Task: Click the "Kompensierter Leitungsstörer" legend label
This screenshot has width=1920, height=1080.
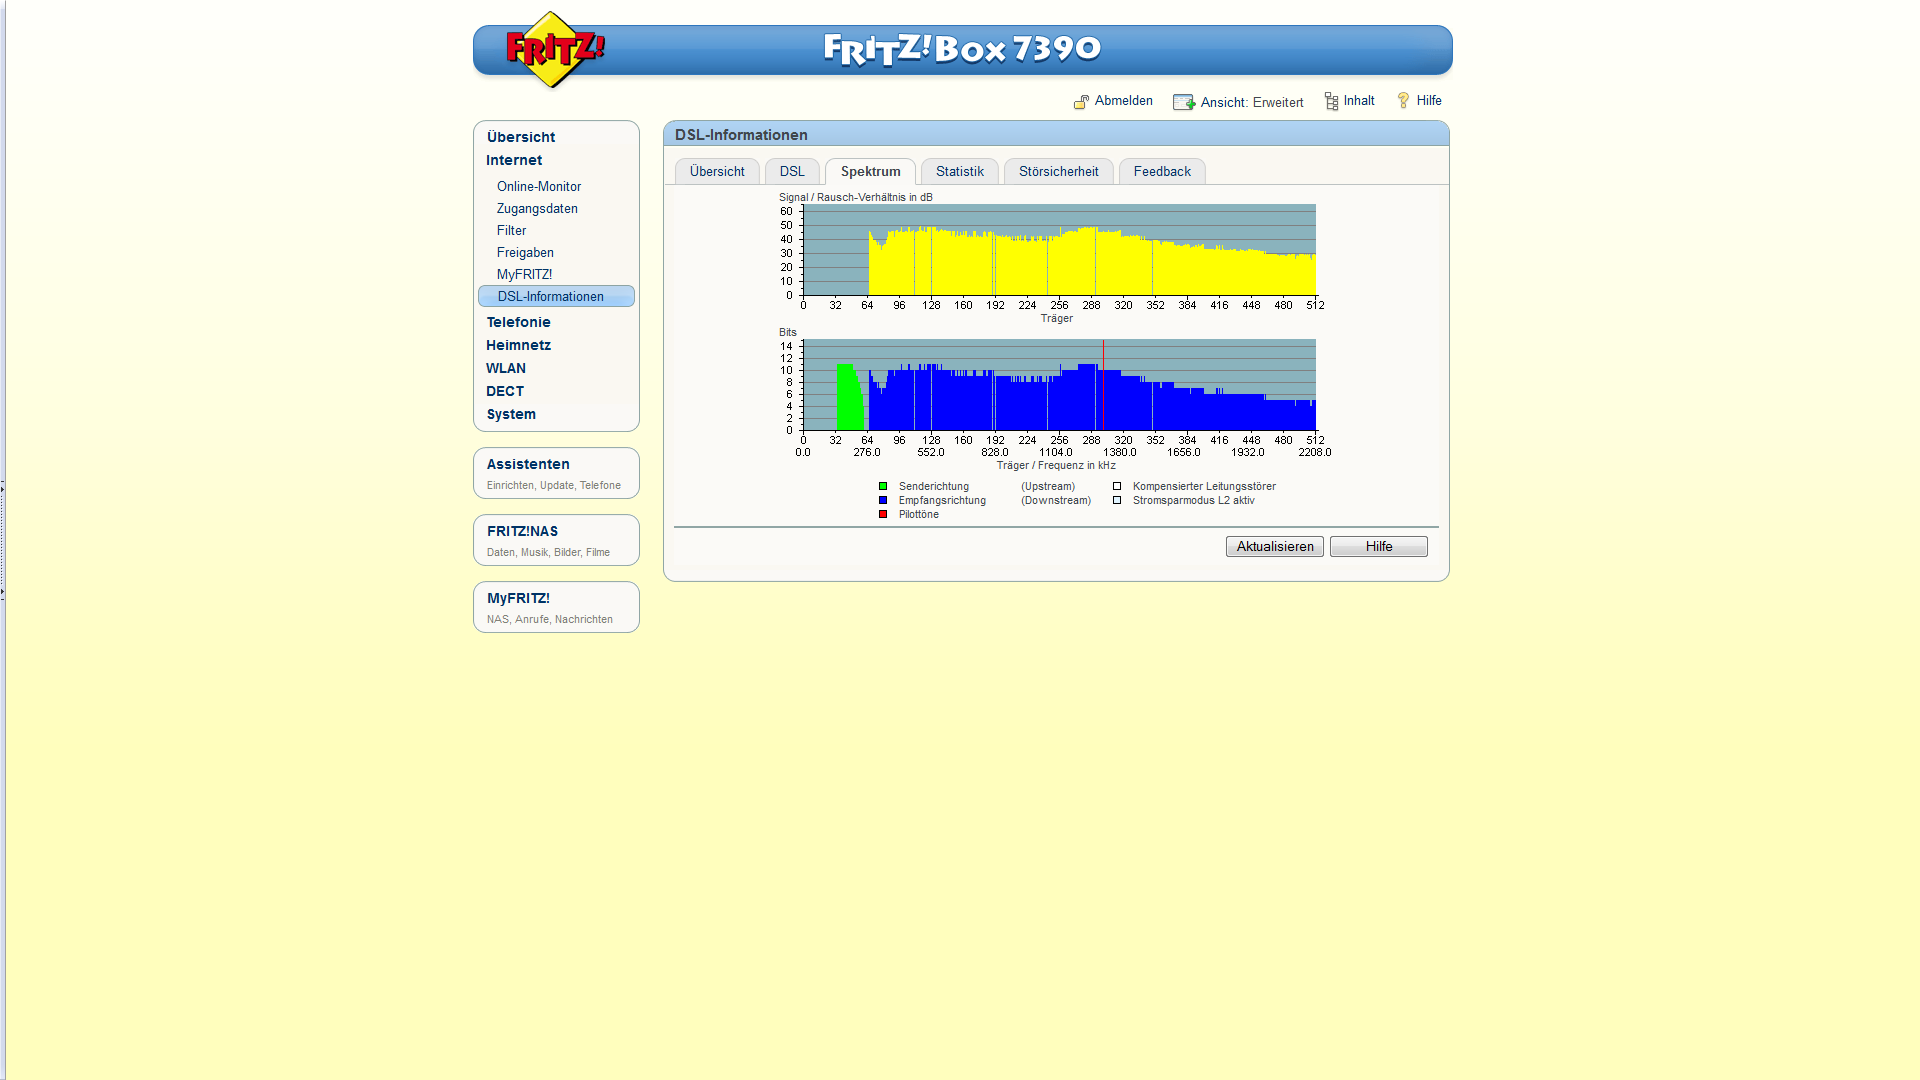Action: 1204,487
